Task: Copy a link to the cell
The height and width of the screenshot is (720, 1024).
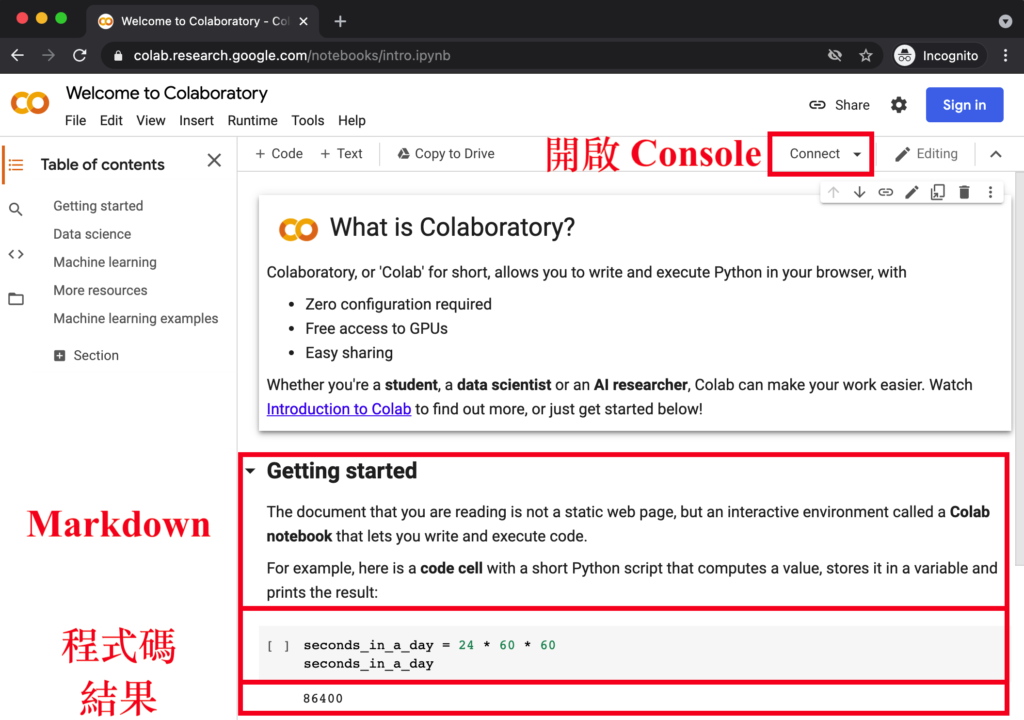Action: click(885, 191)
